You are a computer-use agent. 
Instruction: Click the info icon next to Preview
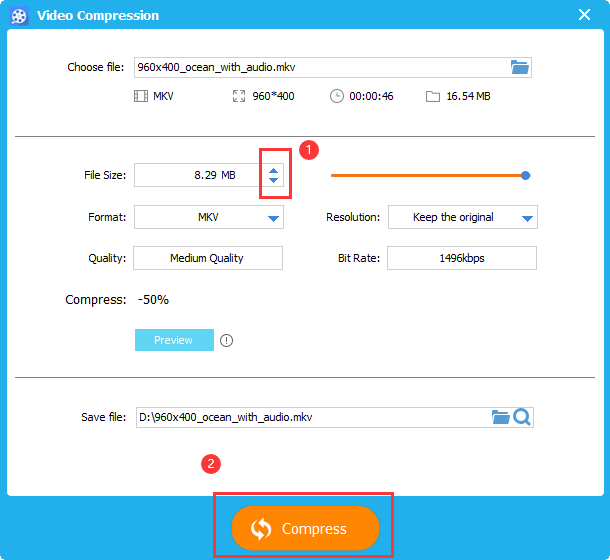pyautogui.click(x=227, y=340)
